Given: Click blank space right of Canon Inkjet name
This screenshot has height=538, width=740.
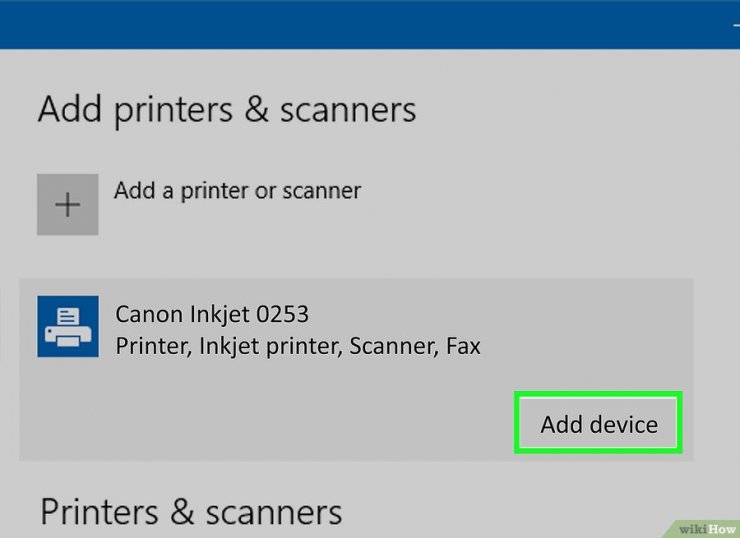Looking at the screenshot, I should (500, 314).
